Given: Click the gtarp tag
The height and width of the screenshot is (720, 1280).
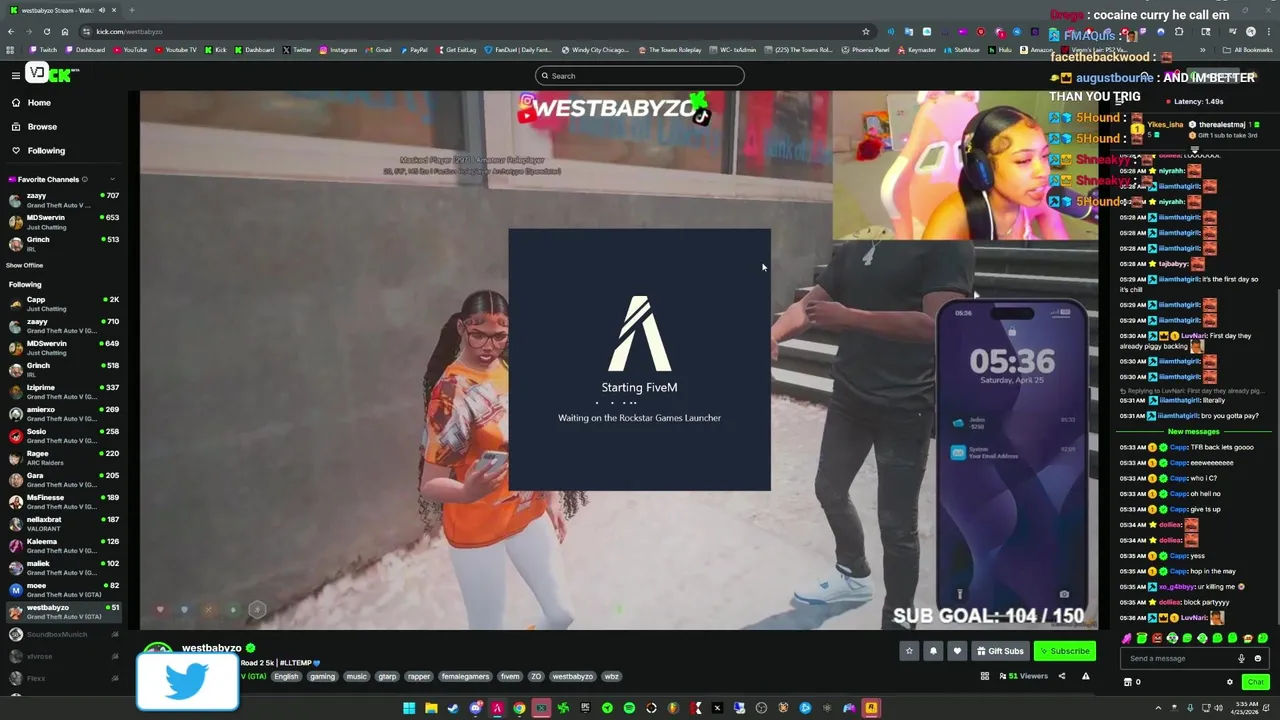Looking at the screenshot, I should (x=387, y=676).
